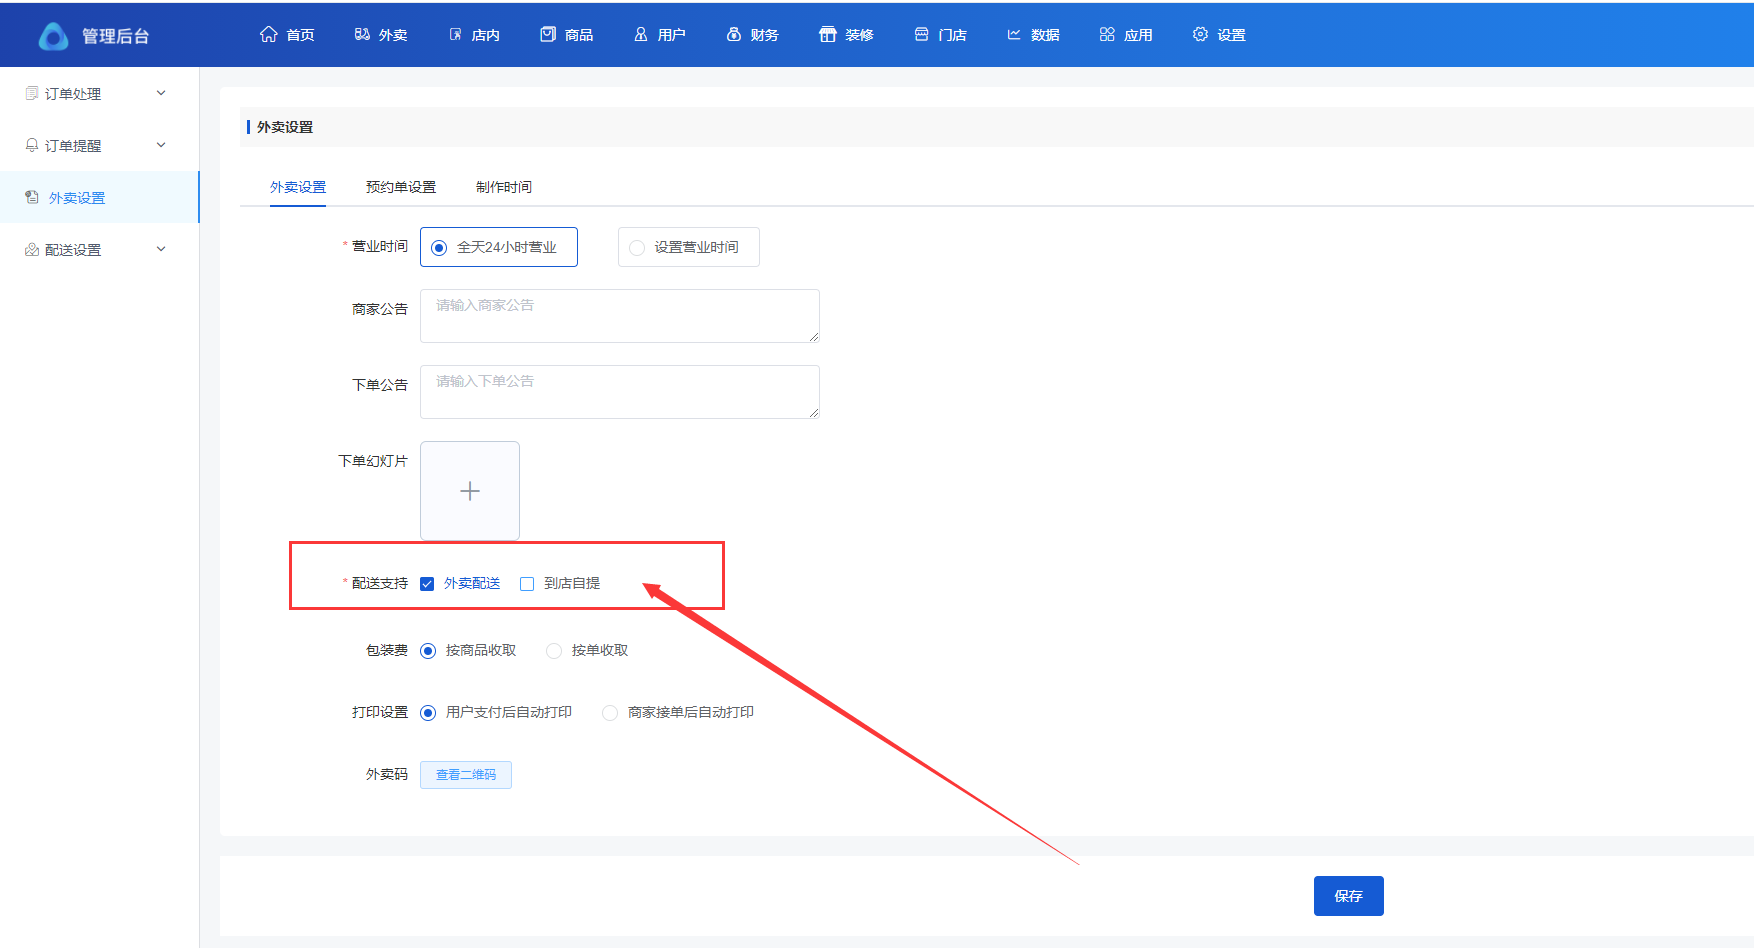Click the 保存 save button
Screen dimensions: 1754x948
click(1348, 896)
